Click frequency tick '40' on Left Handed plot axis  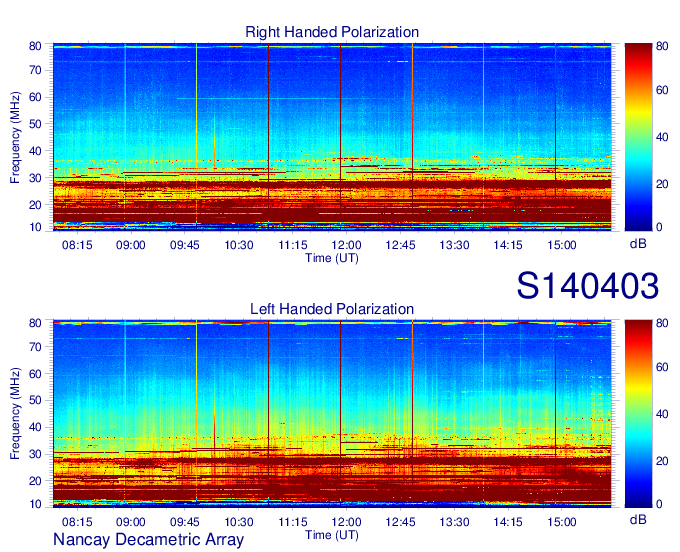point(35,428)
